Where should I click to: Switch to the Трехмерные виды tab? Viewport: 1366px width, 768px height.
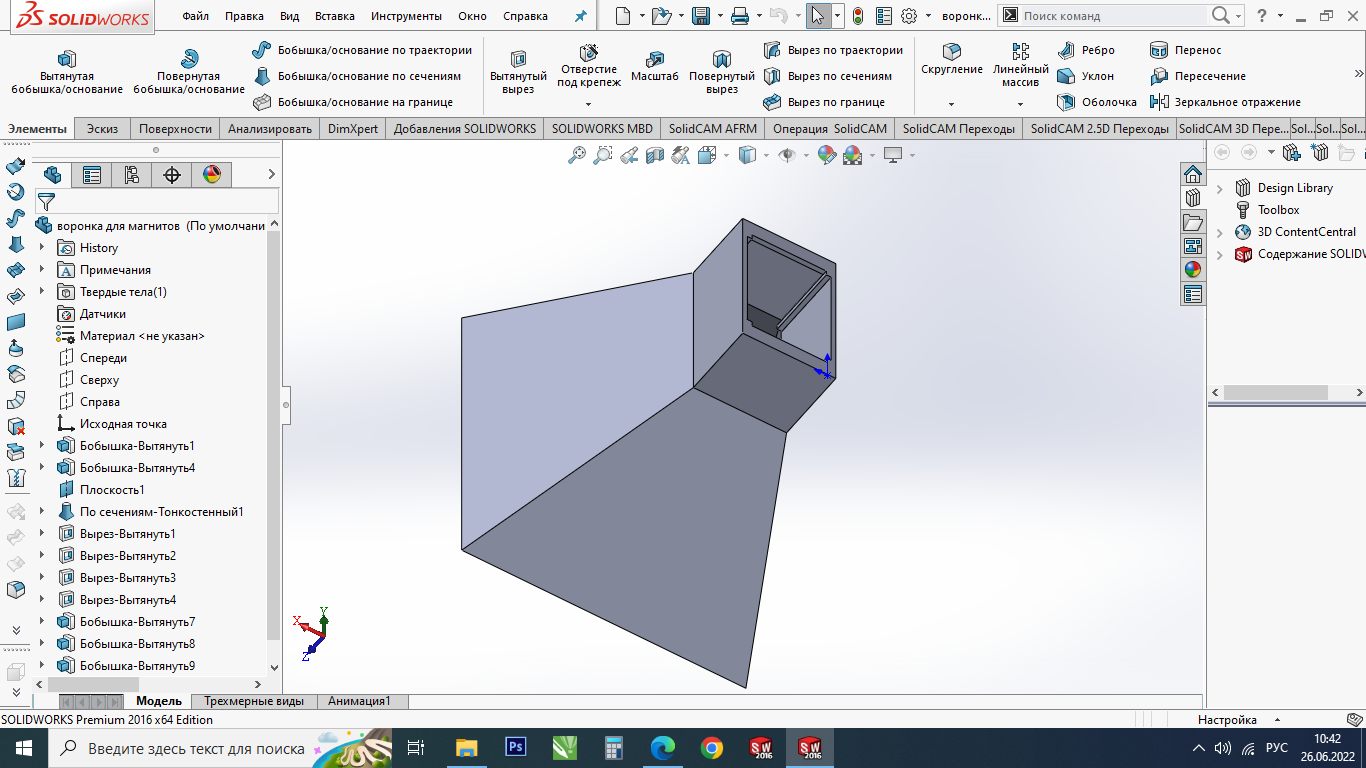tap(254, 701)
